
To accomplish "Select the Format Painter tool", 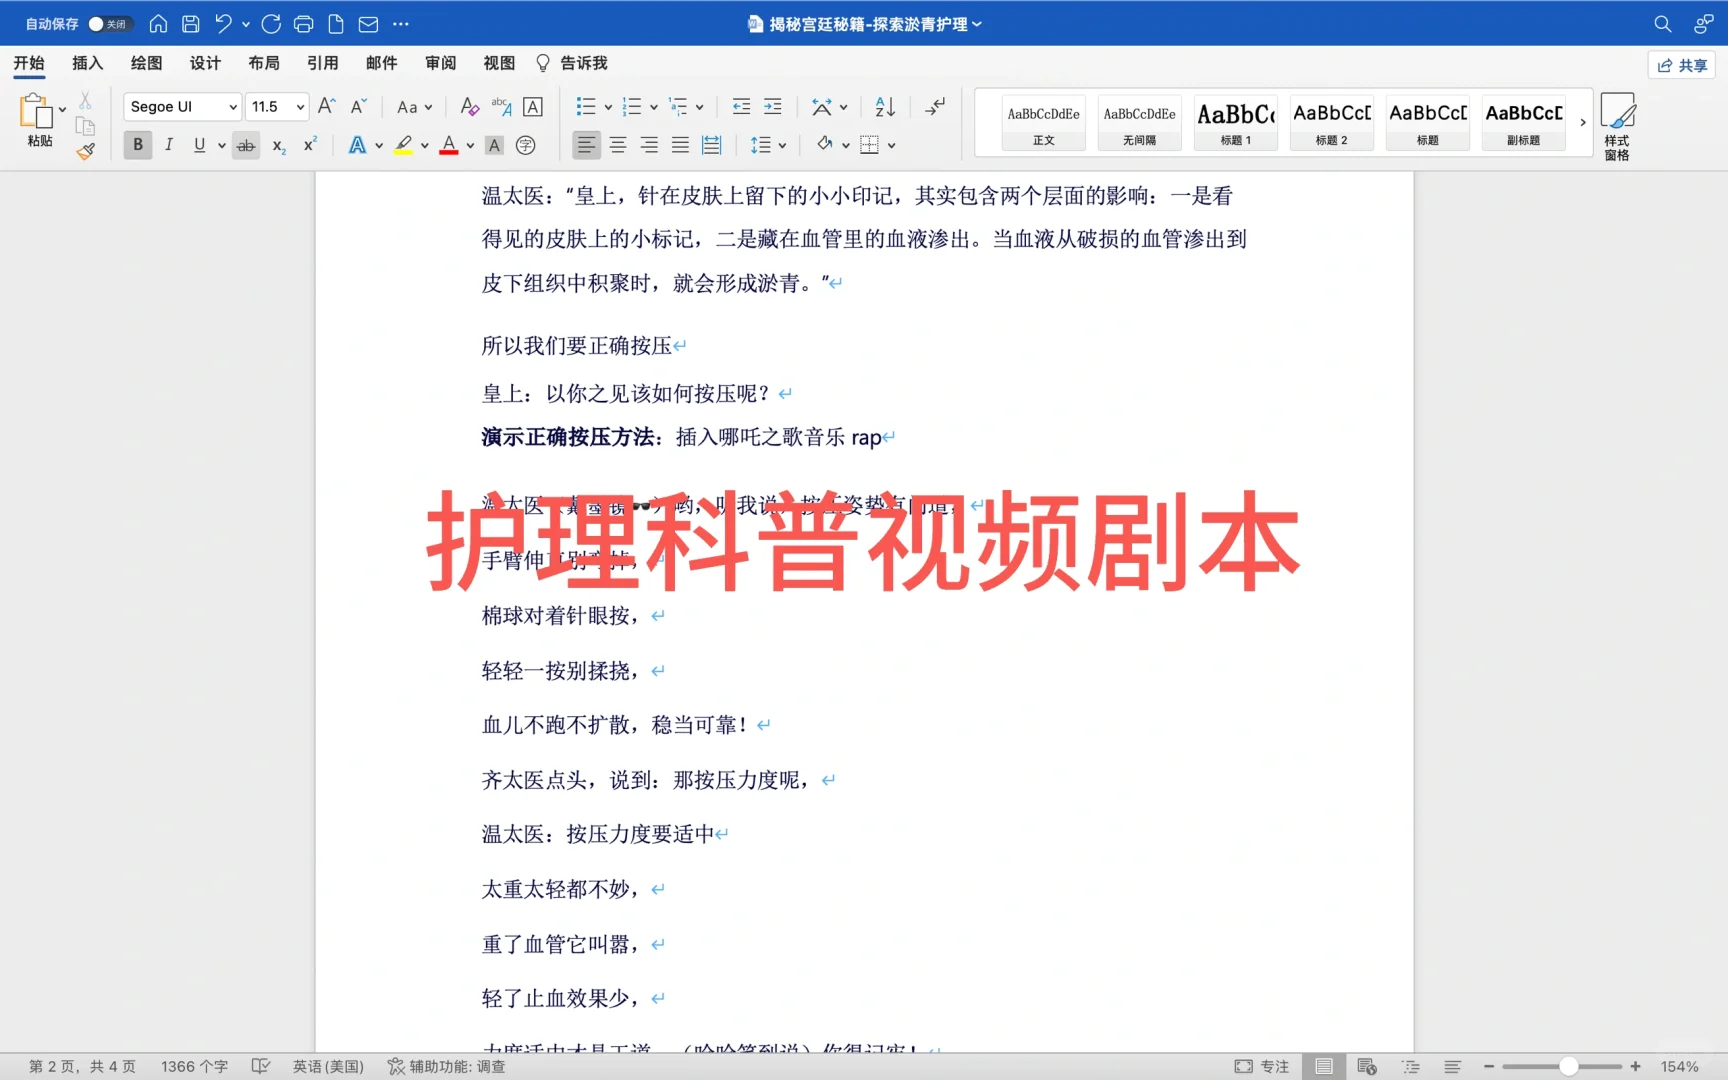I will click(x=85, y=150).
